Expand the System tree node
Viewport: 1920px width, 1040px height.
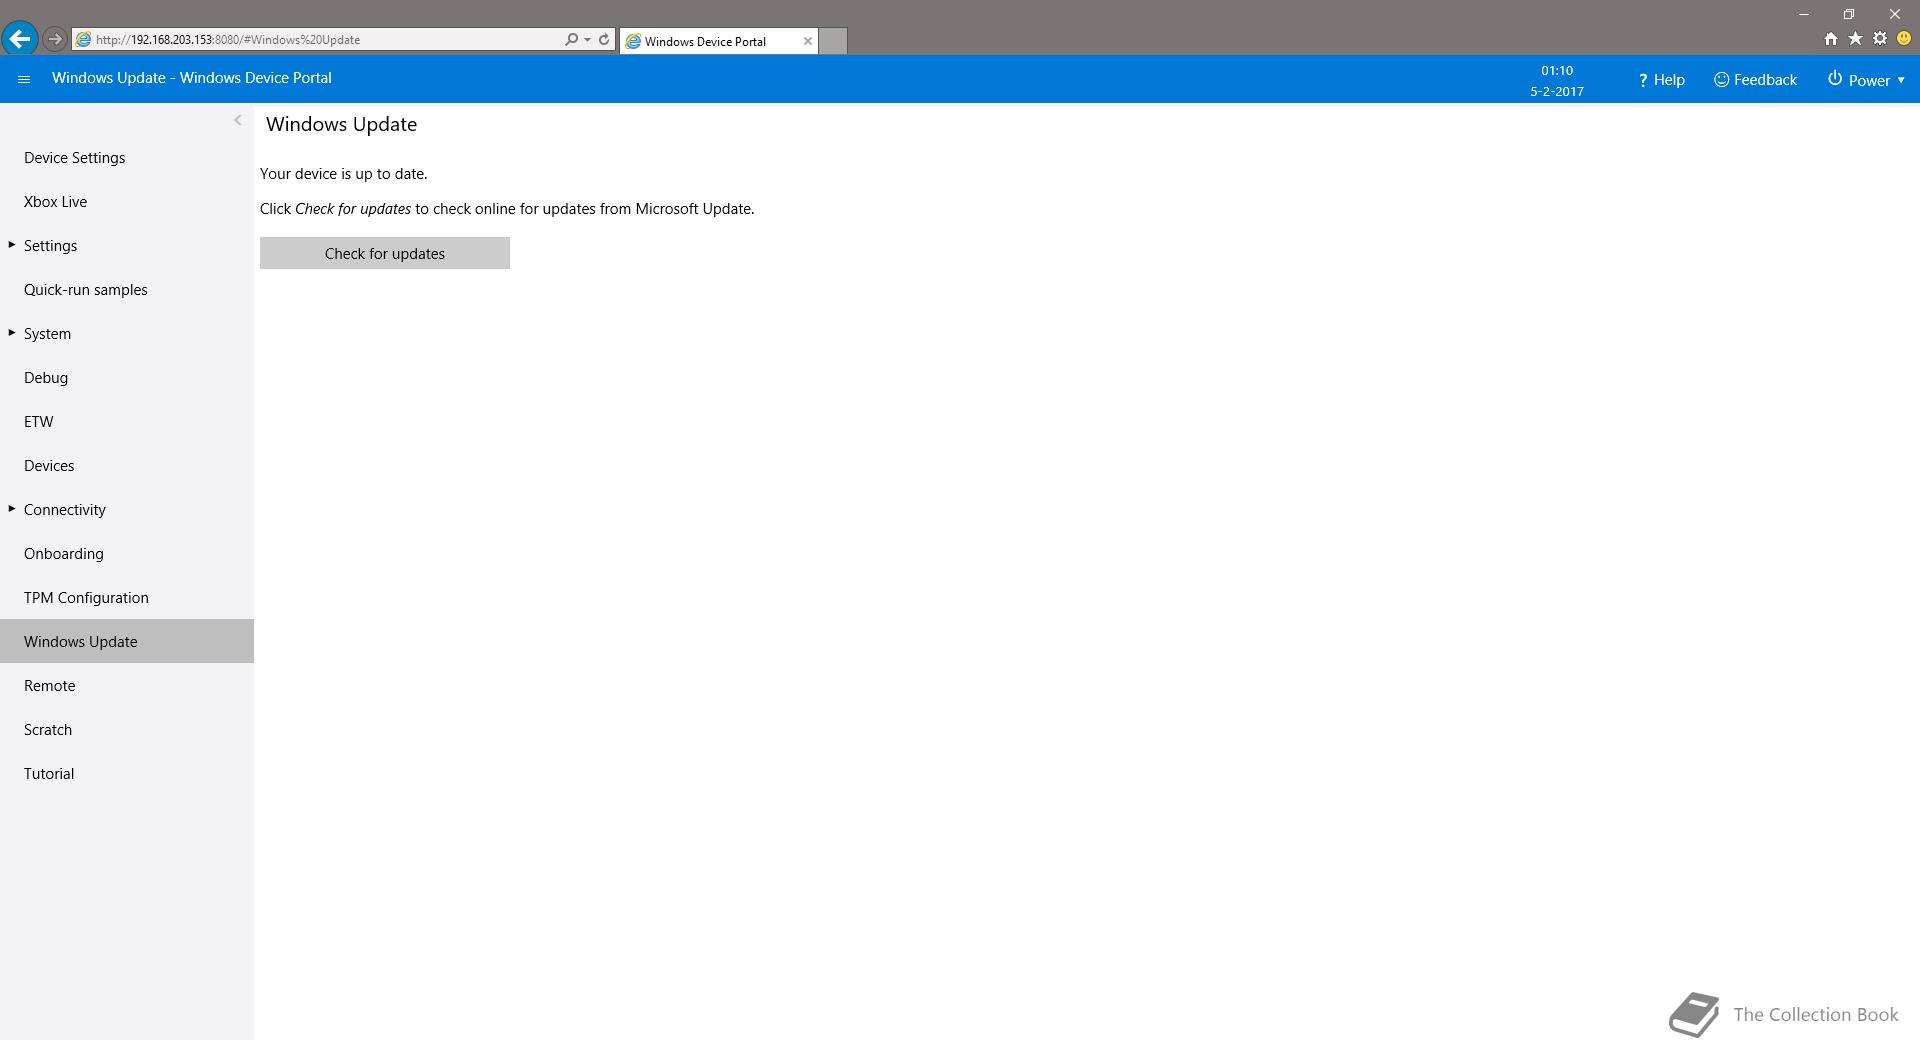(x=12, y=333)
